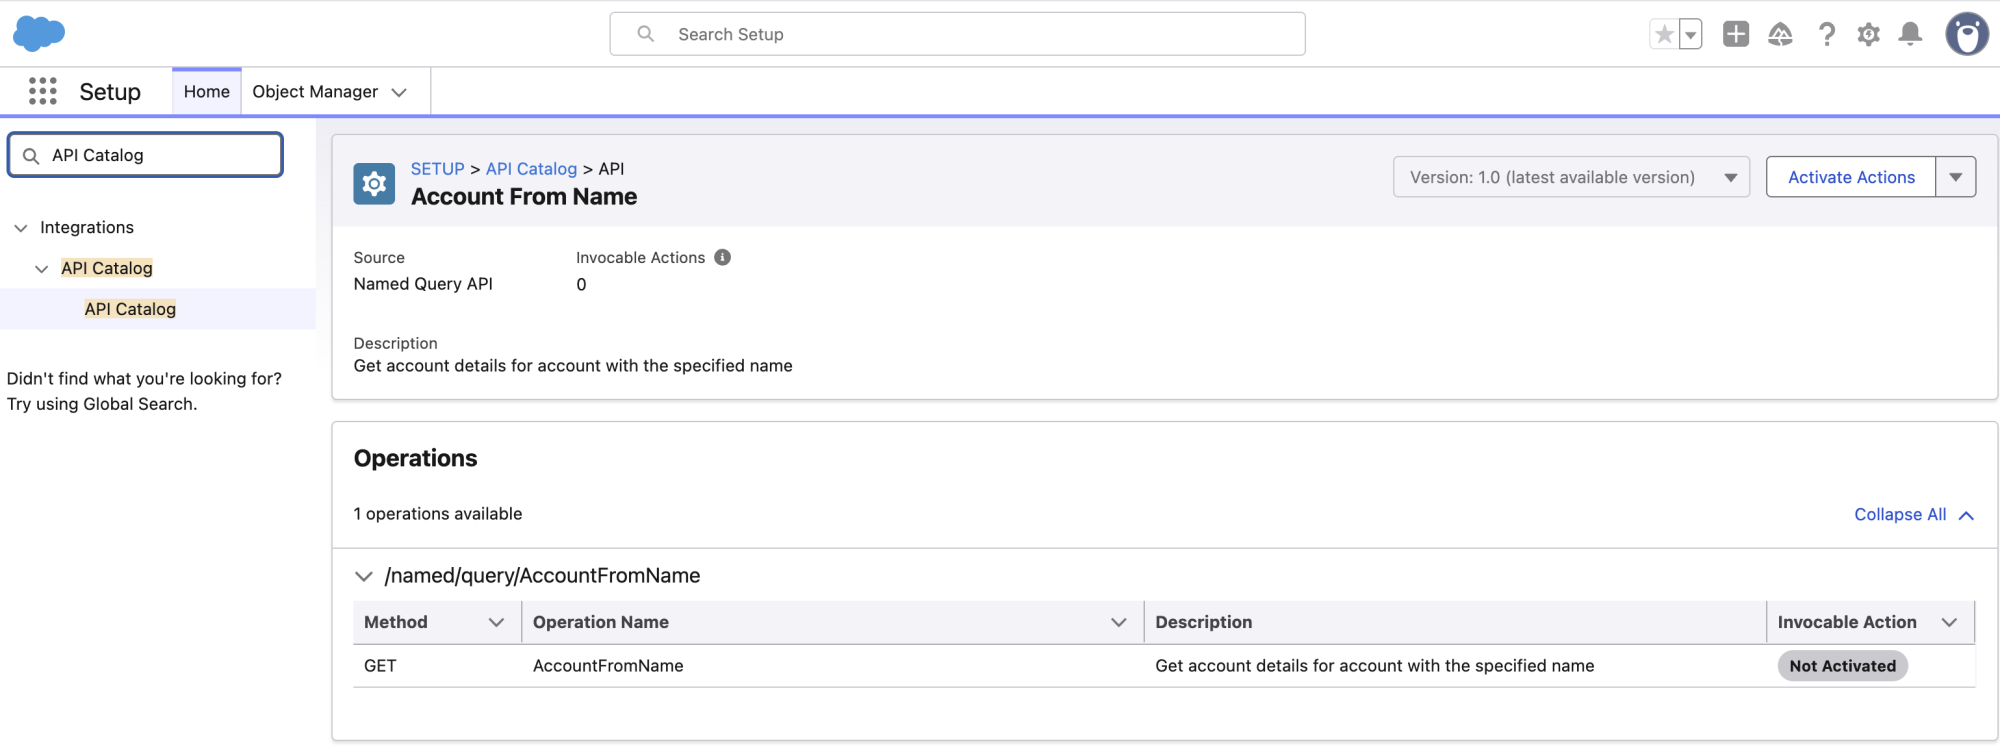Open the Version 1.0 dropdown
Screen dimensions: 2000x756
[1570, 177]
